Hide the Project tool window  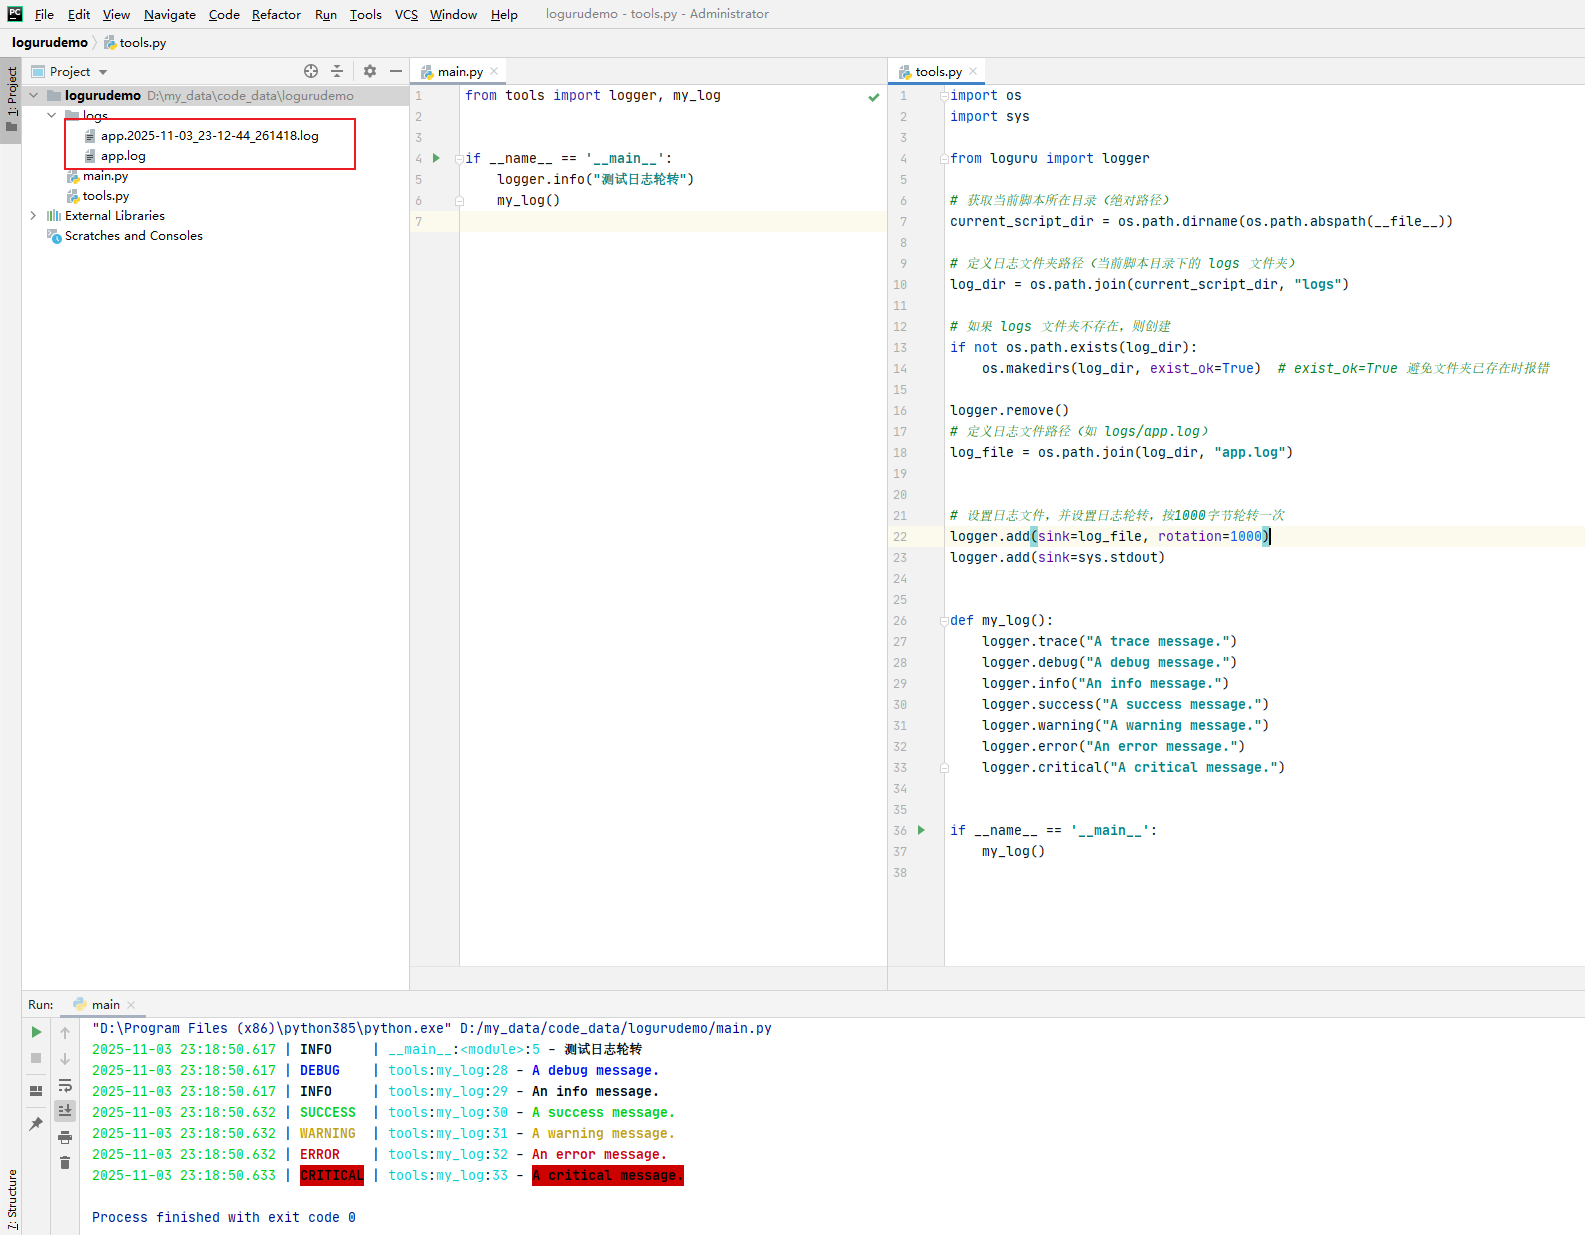point(396,71)
